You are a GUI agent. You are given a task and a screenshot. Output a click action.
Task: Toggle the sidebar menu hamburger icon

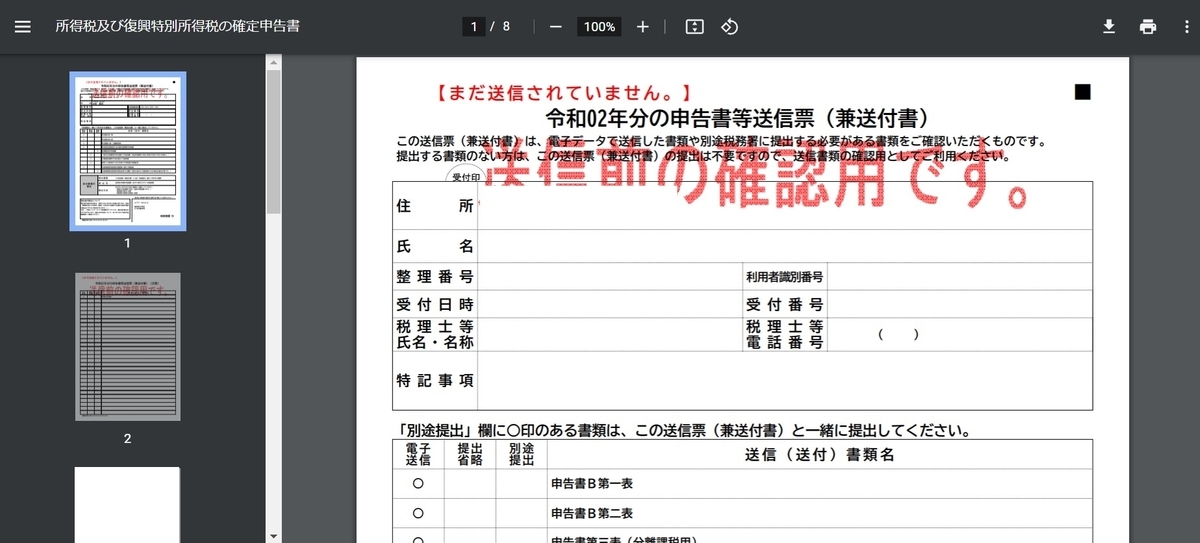click(23, 27)
